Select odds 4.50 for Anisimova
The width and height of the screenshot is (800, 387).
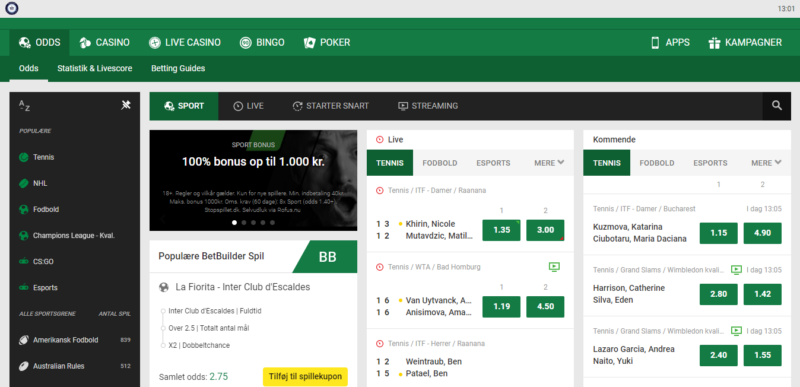coord(545,306)
